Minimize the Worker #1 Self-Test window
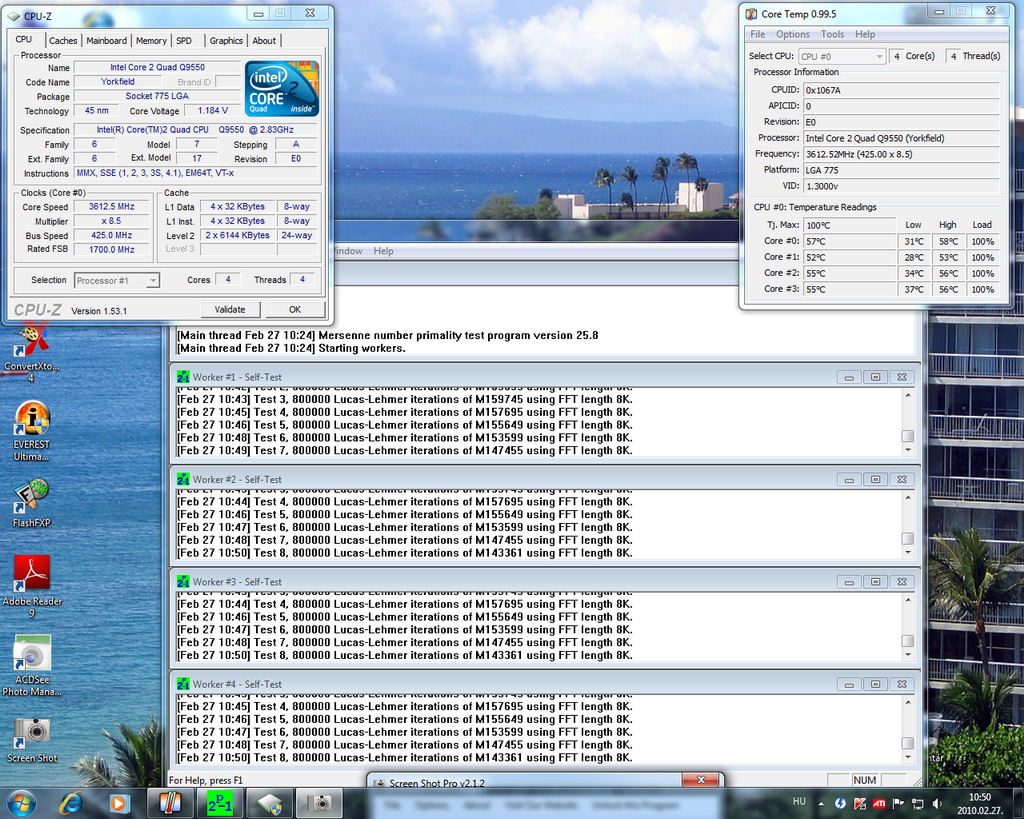The width and height of the screenshot is (1024, 819). point(849,377)
